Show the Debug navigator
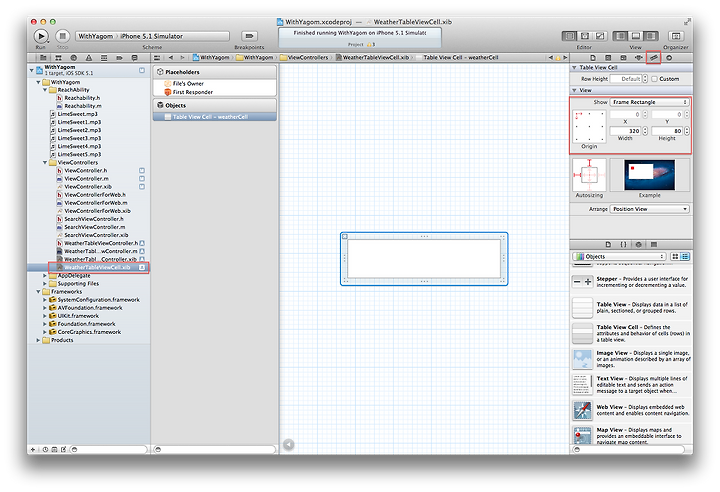The image size is (720, 492). point(104,58)
